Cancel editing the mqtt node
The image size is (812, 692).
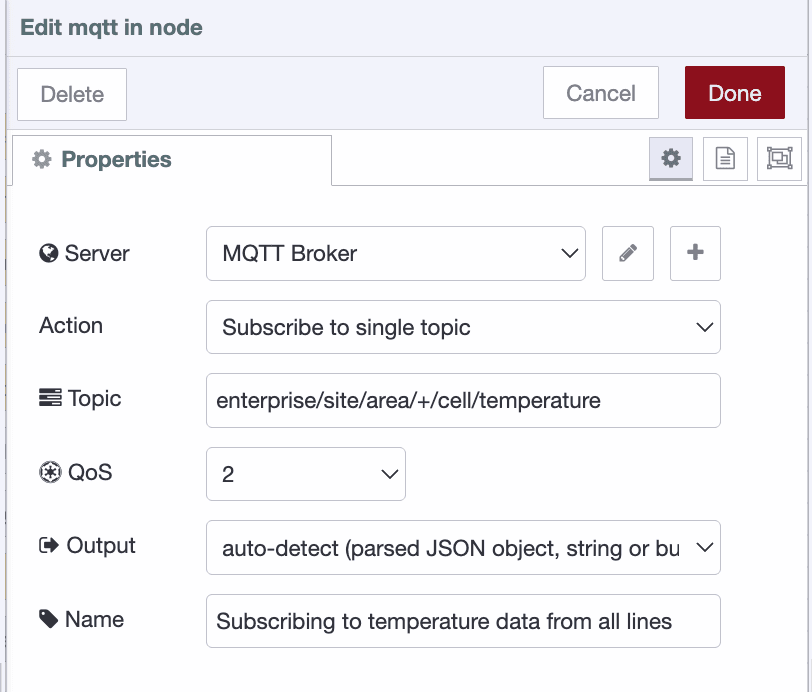pos(600,92)
